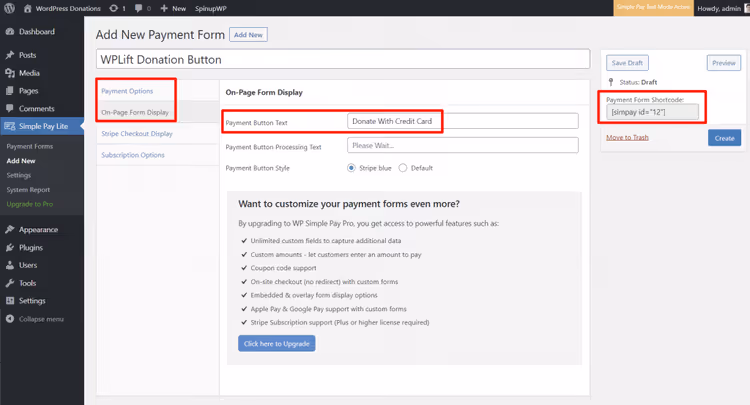
Task: Open System Report submenu item
Action: tap(28, 190)
